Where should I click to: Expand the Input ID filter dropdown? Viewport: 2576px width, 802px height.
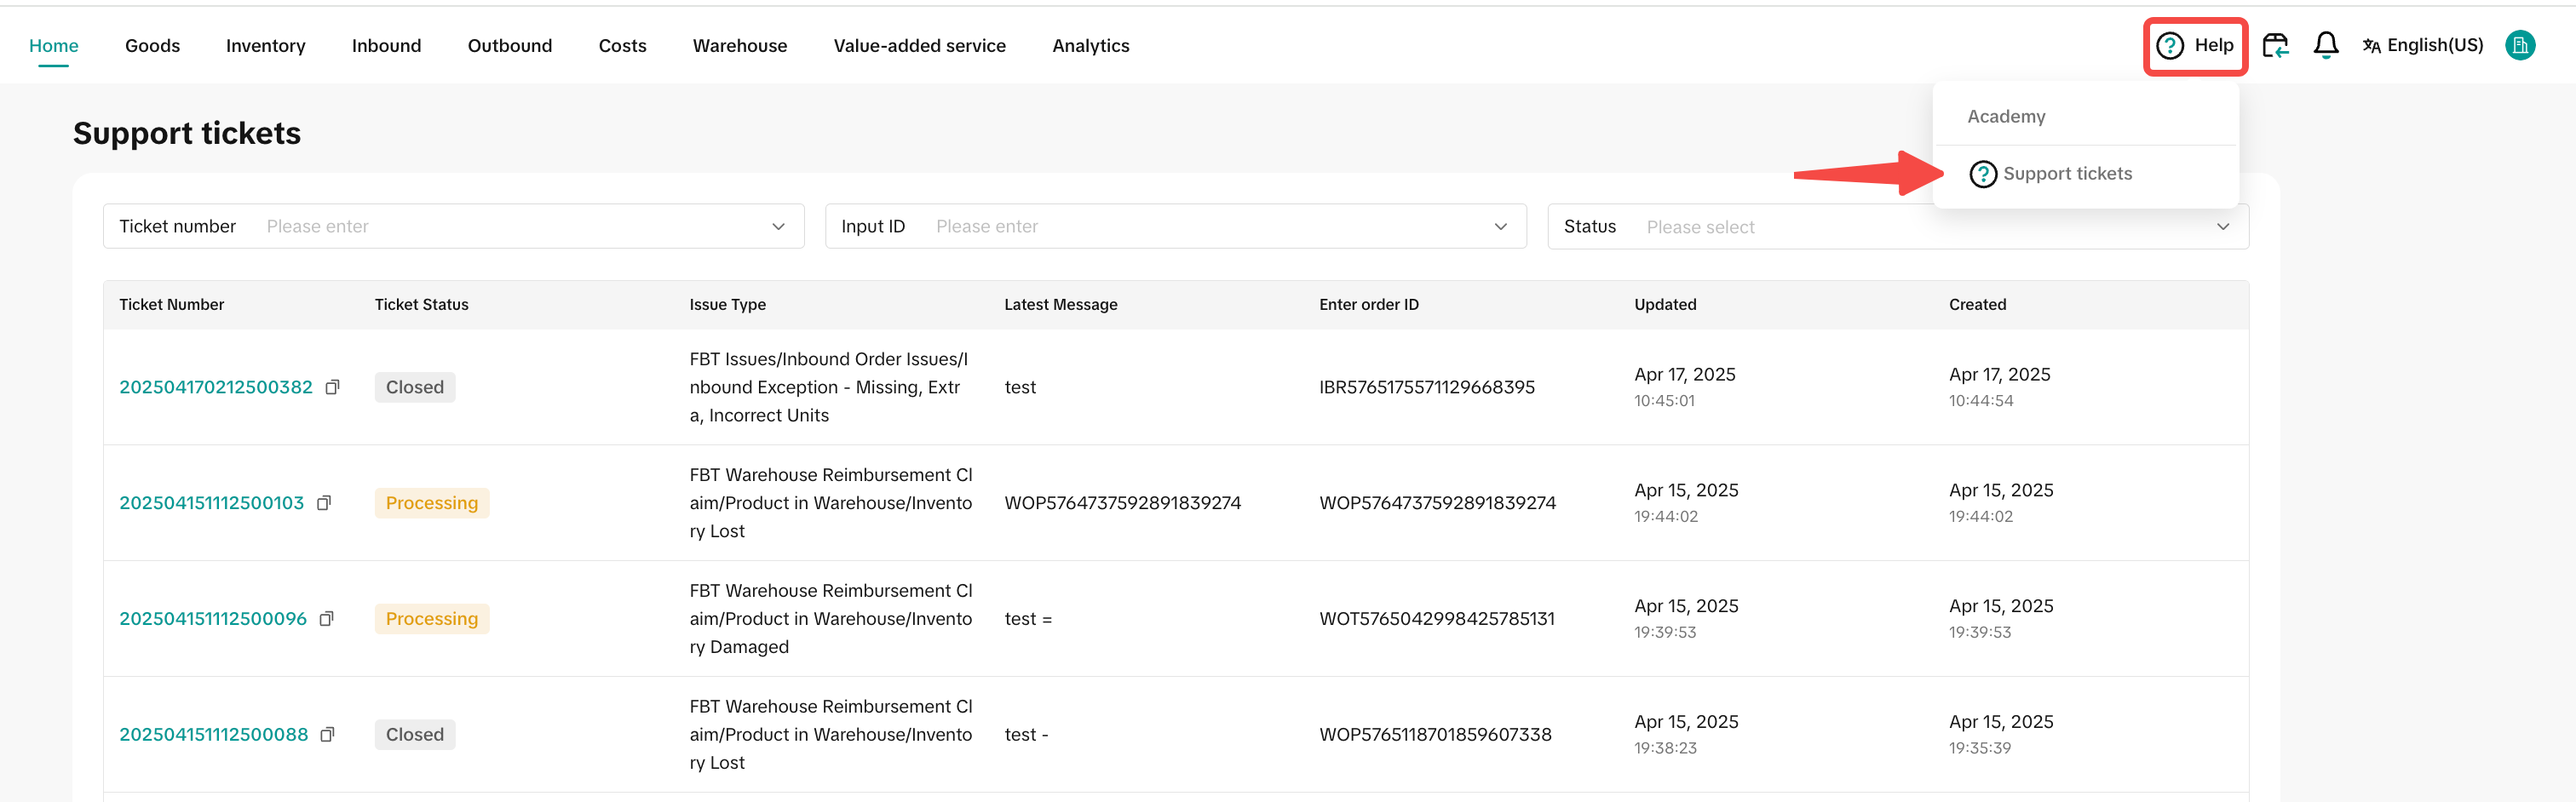[x=1500, y=227]
